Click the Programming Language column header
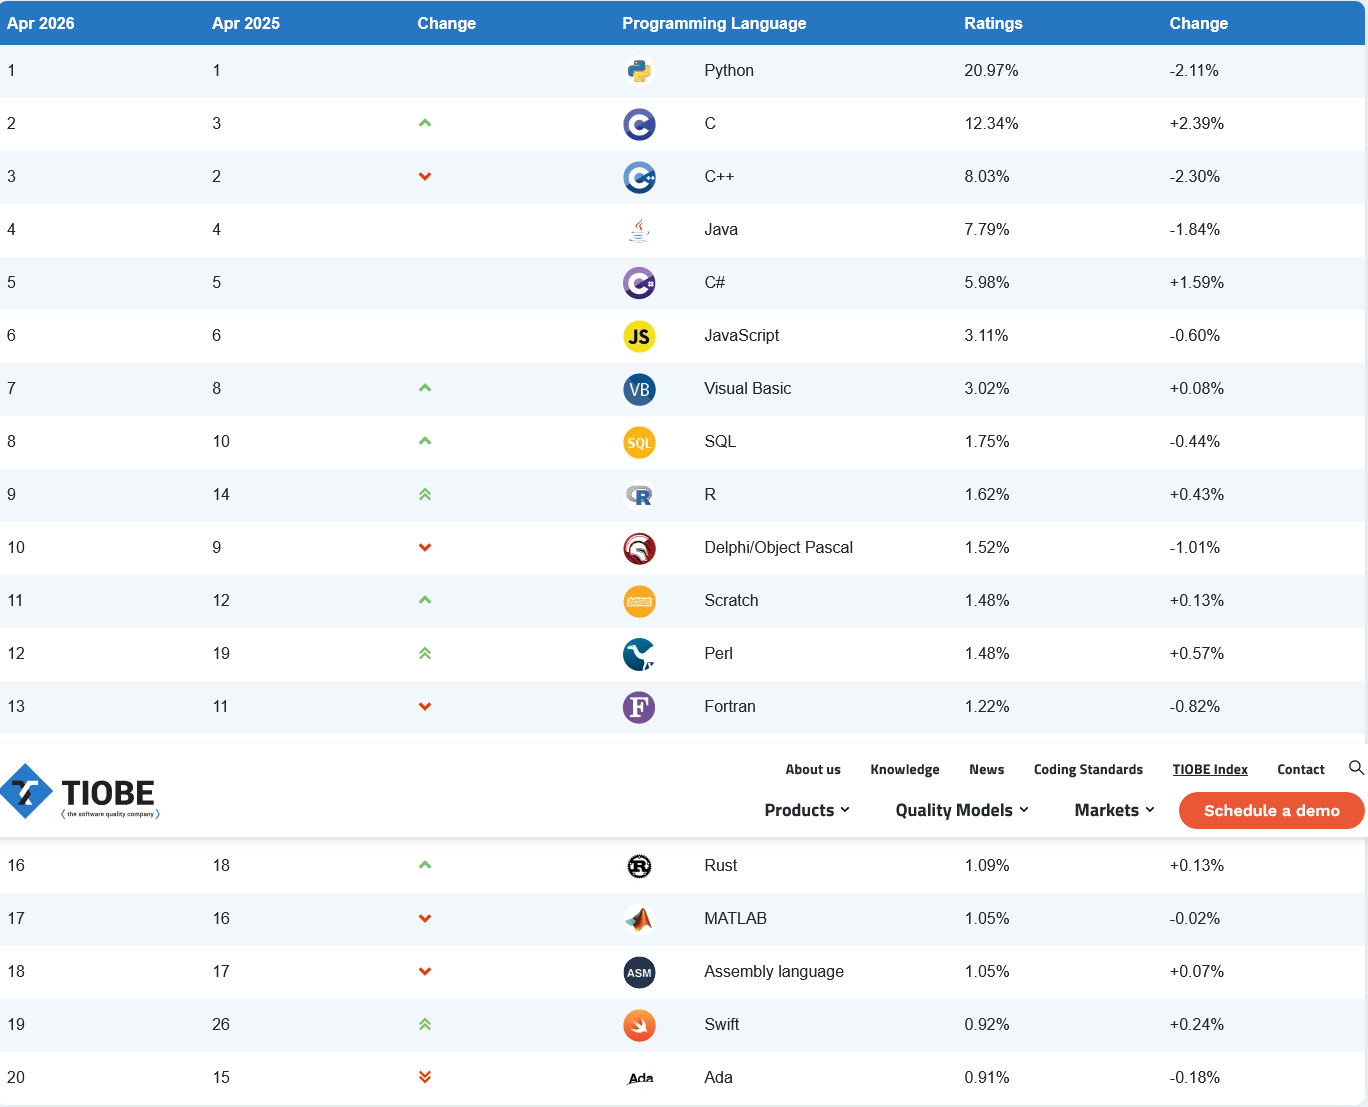The image size is (1368, 1107). [x=714, y=23]
